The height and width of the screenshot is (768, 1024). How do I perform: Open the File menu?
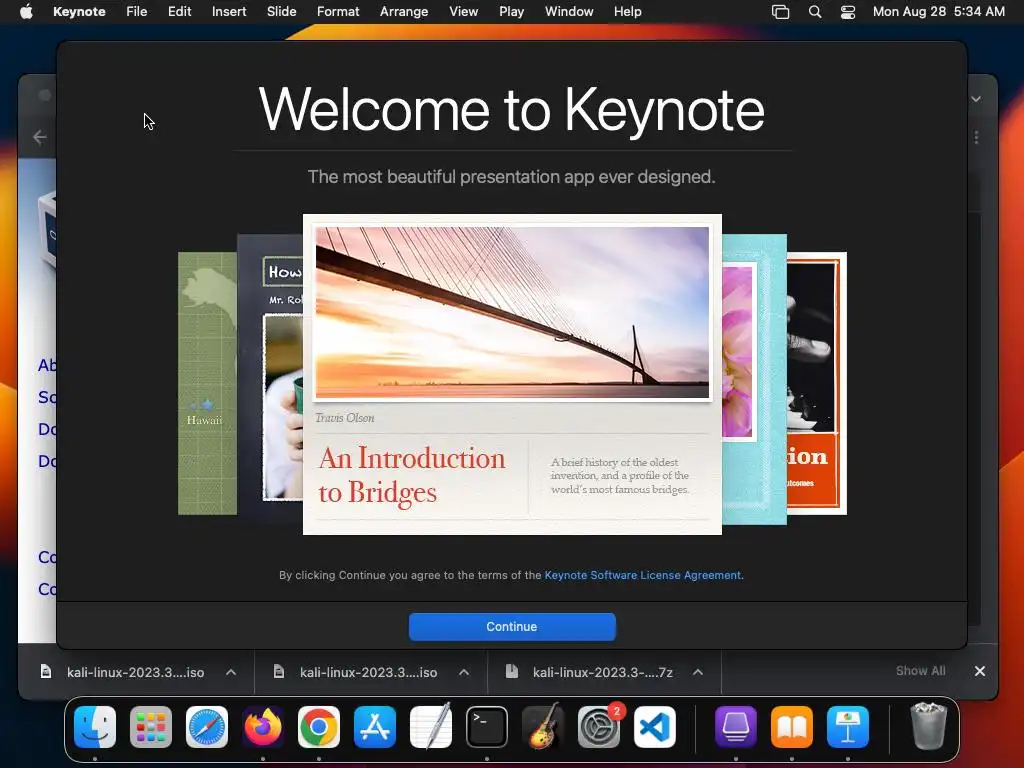point(136,12)
